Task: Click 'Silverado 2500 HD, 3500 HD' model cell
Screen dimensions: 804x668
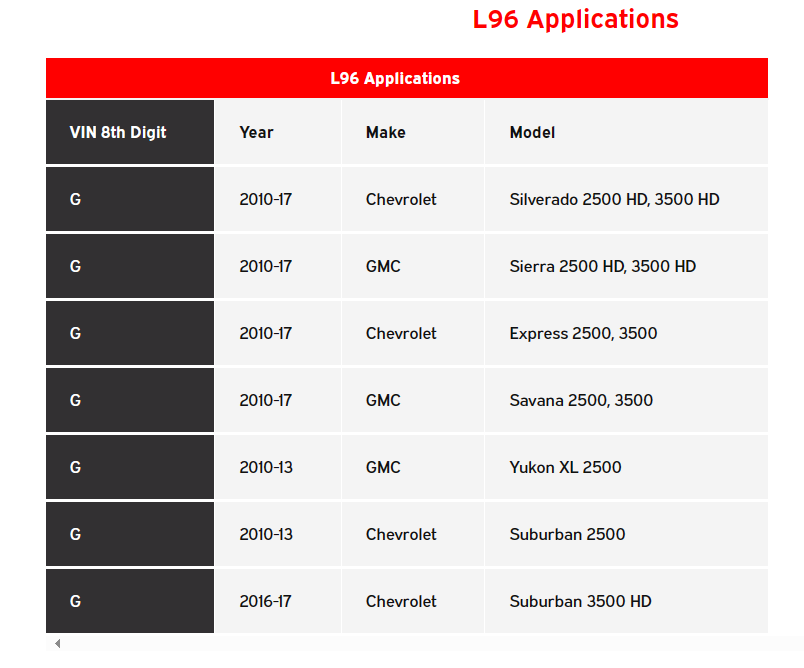Action: 626,199
